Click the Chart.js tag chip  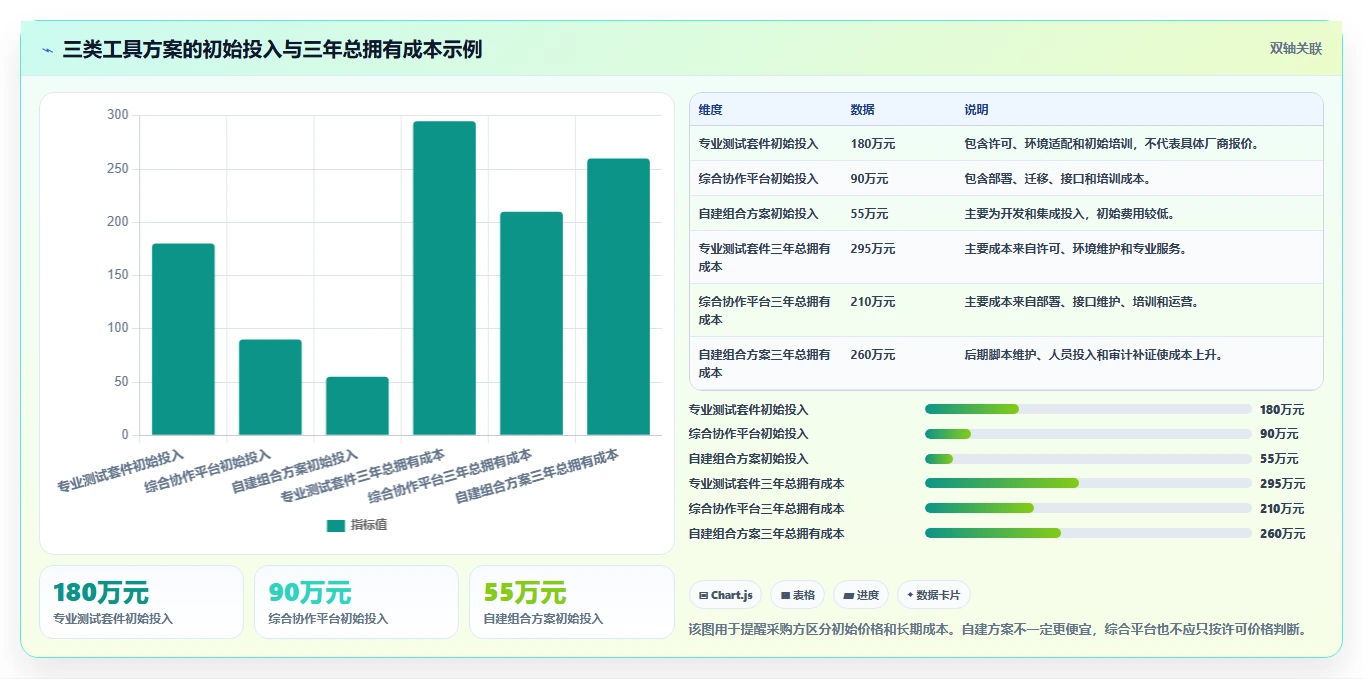tap(725, 595)
